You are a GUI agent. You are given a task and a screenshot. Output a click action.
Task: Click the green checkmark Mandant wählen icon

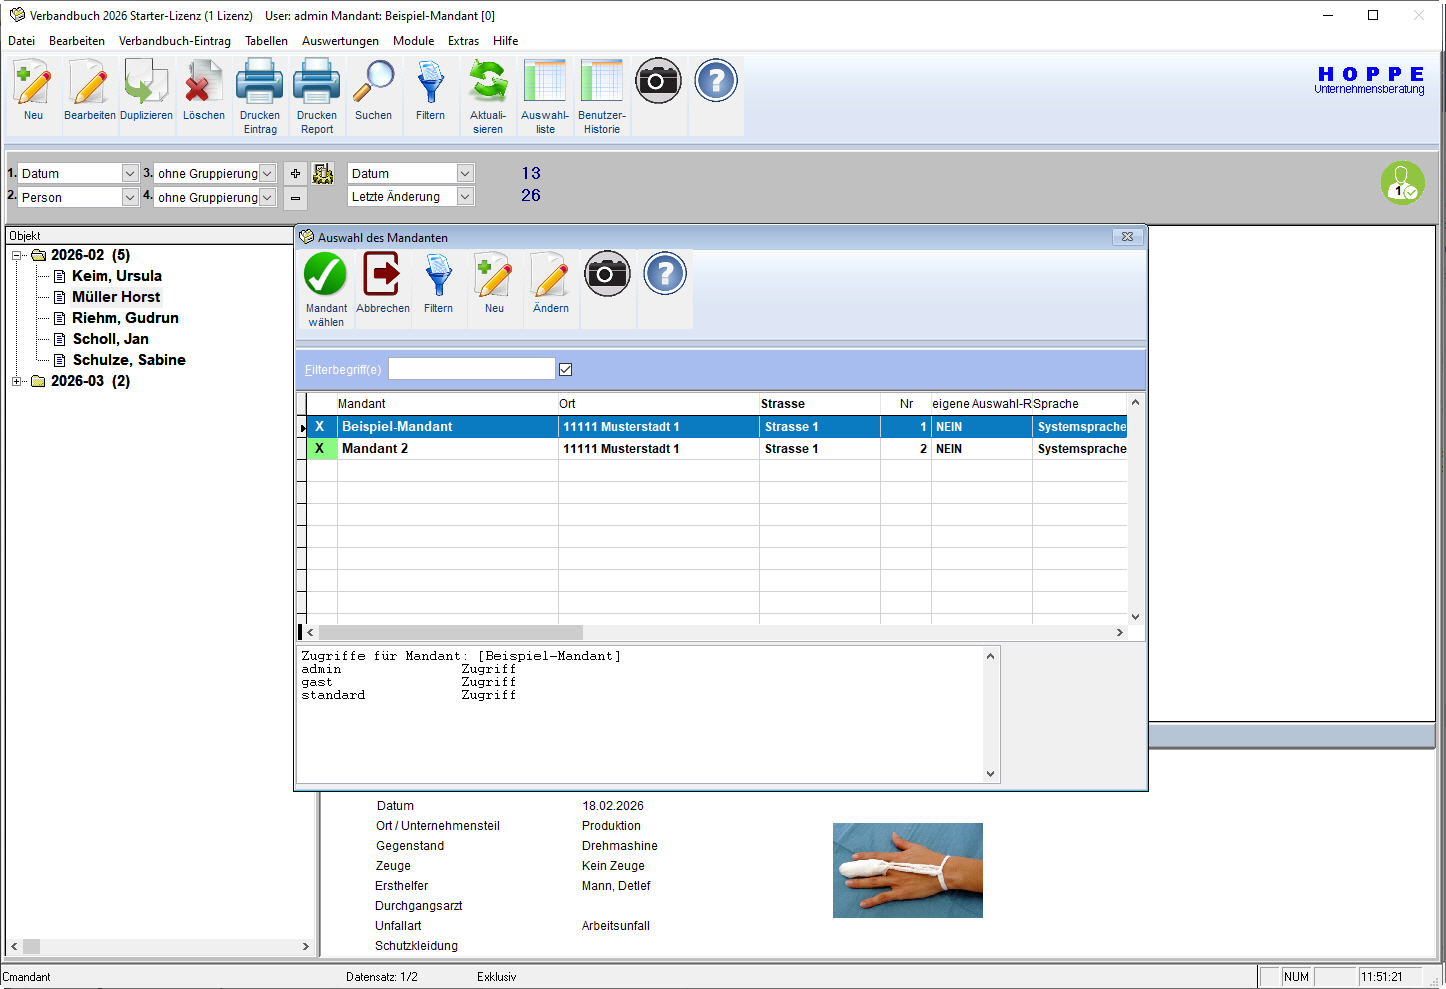(x=325, y=276)
